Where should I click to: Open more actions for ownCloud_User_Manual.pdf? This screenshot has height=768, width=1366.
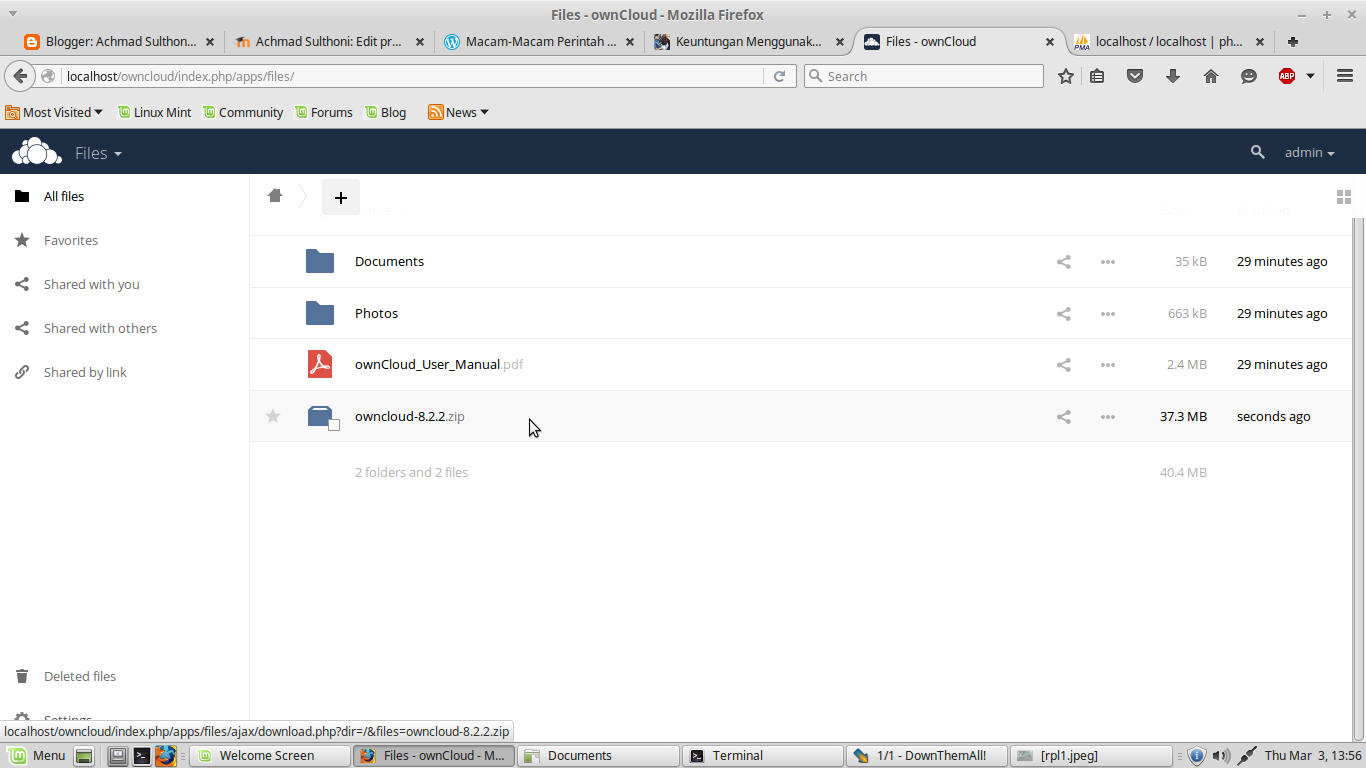point(1108,365)
